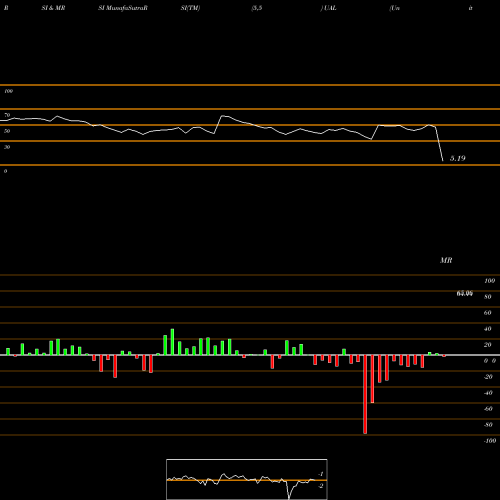Click the MR axis label 80
500x500 pixels.
tap(488, 297)
